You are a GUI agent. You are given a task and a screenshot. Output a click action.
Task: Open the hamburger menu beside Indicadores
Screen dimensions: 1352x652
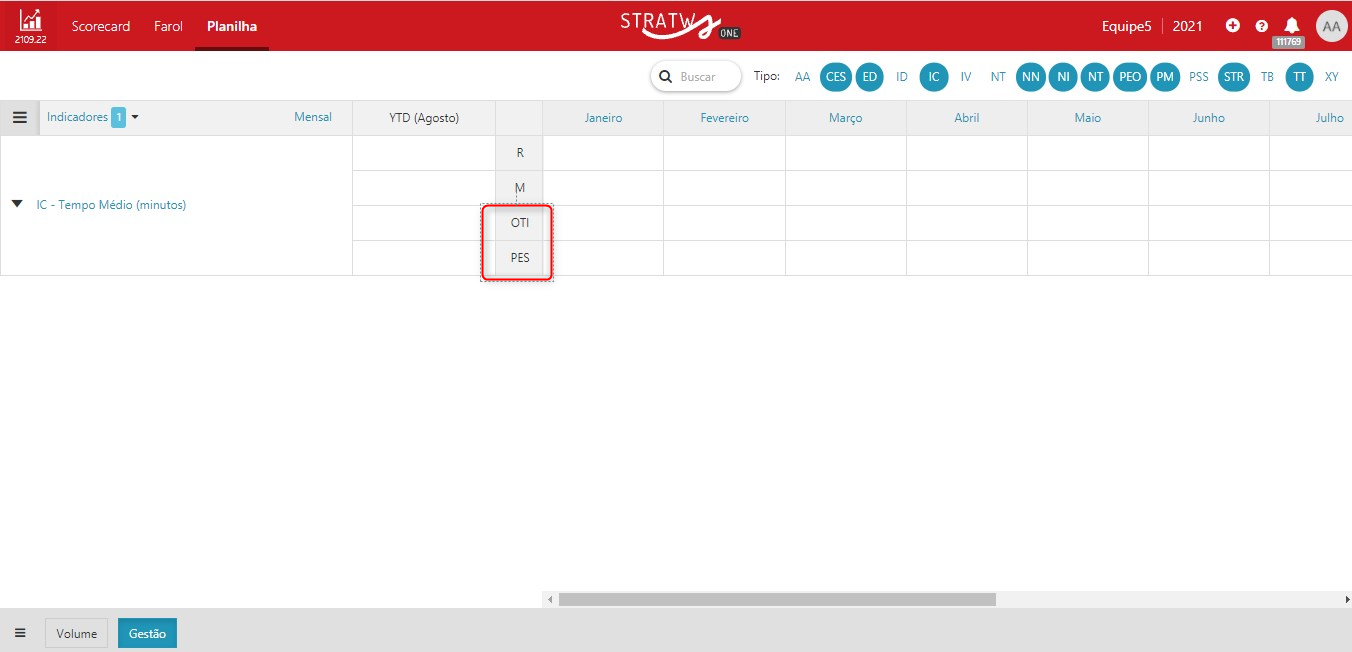[20, 117]
